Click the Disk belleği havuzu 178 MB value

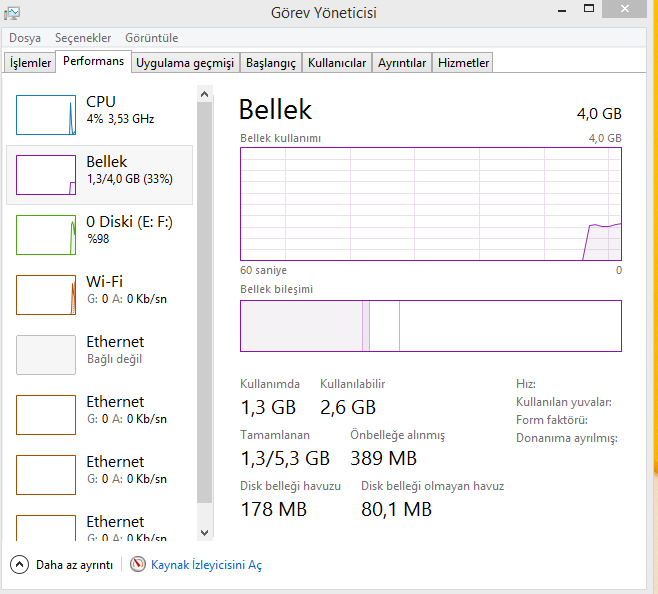point(274,510)
